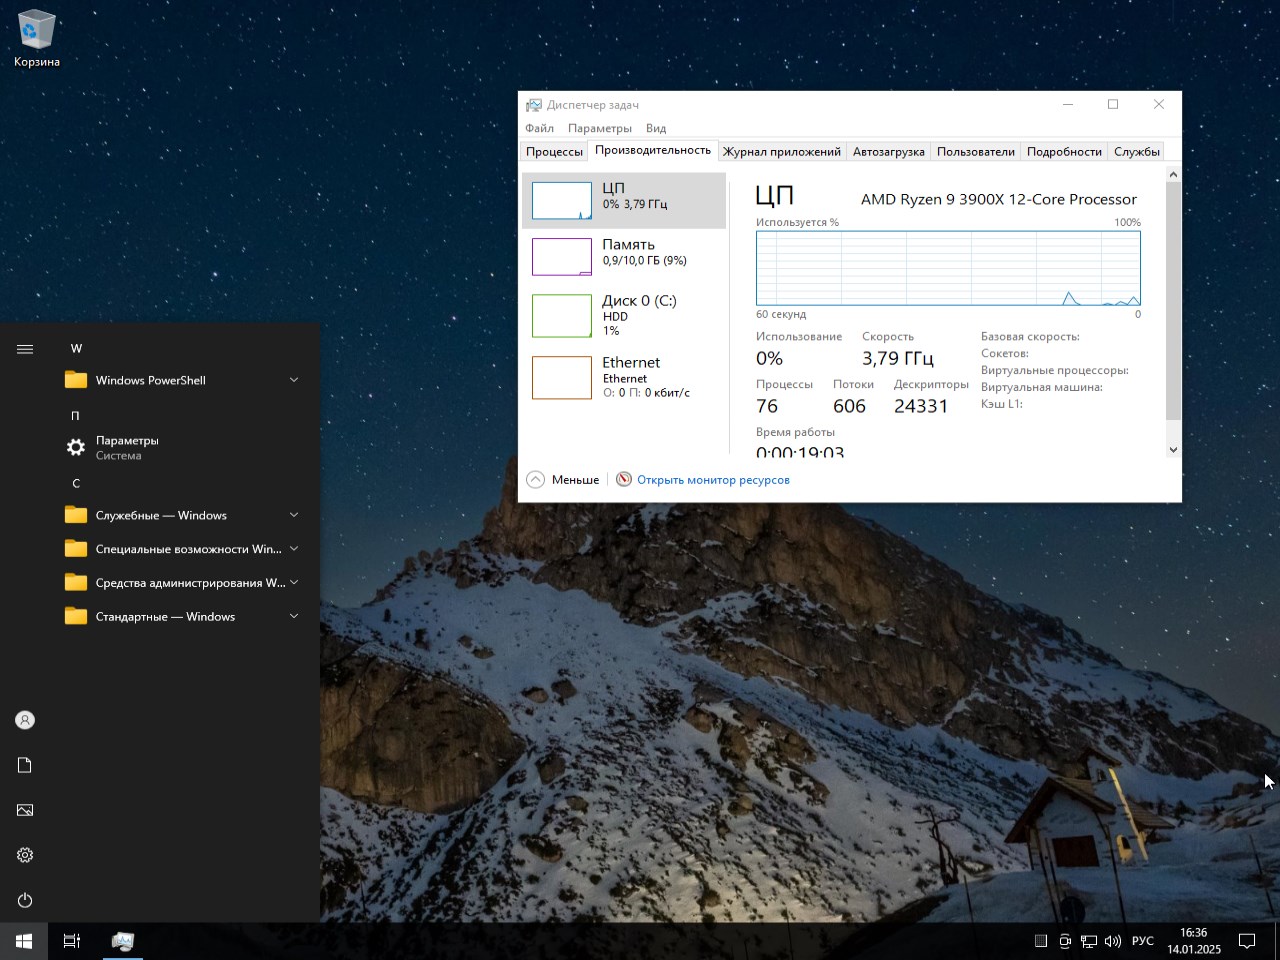1280x960 pixels.
Task: Open the Параметры menu in Task Manager
Action: [x=599, y=128]
